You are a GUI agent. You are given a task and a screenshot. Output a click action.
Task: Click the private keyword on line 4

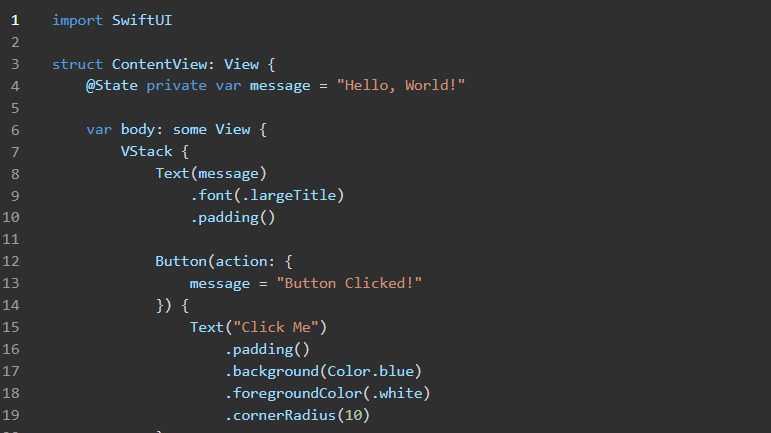[176, 86]
